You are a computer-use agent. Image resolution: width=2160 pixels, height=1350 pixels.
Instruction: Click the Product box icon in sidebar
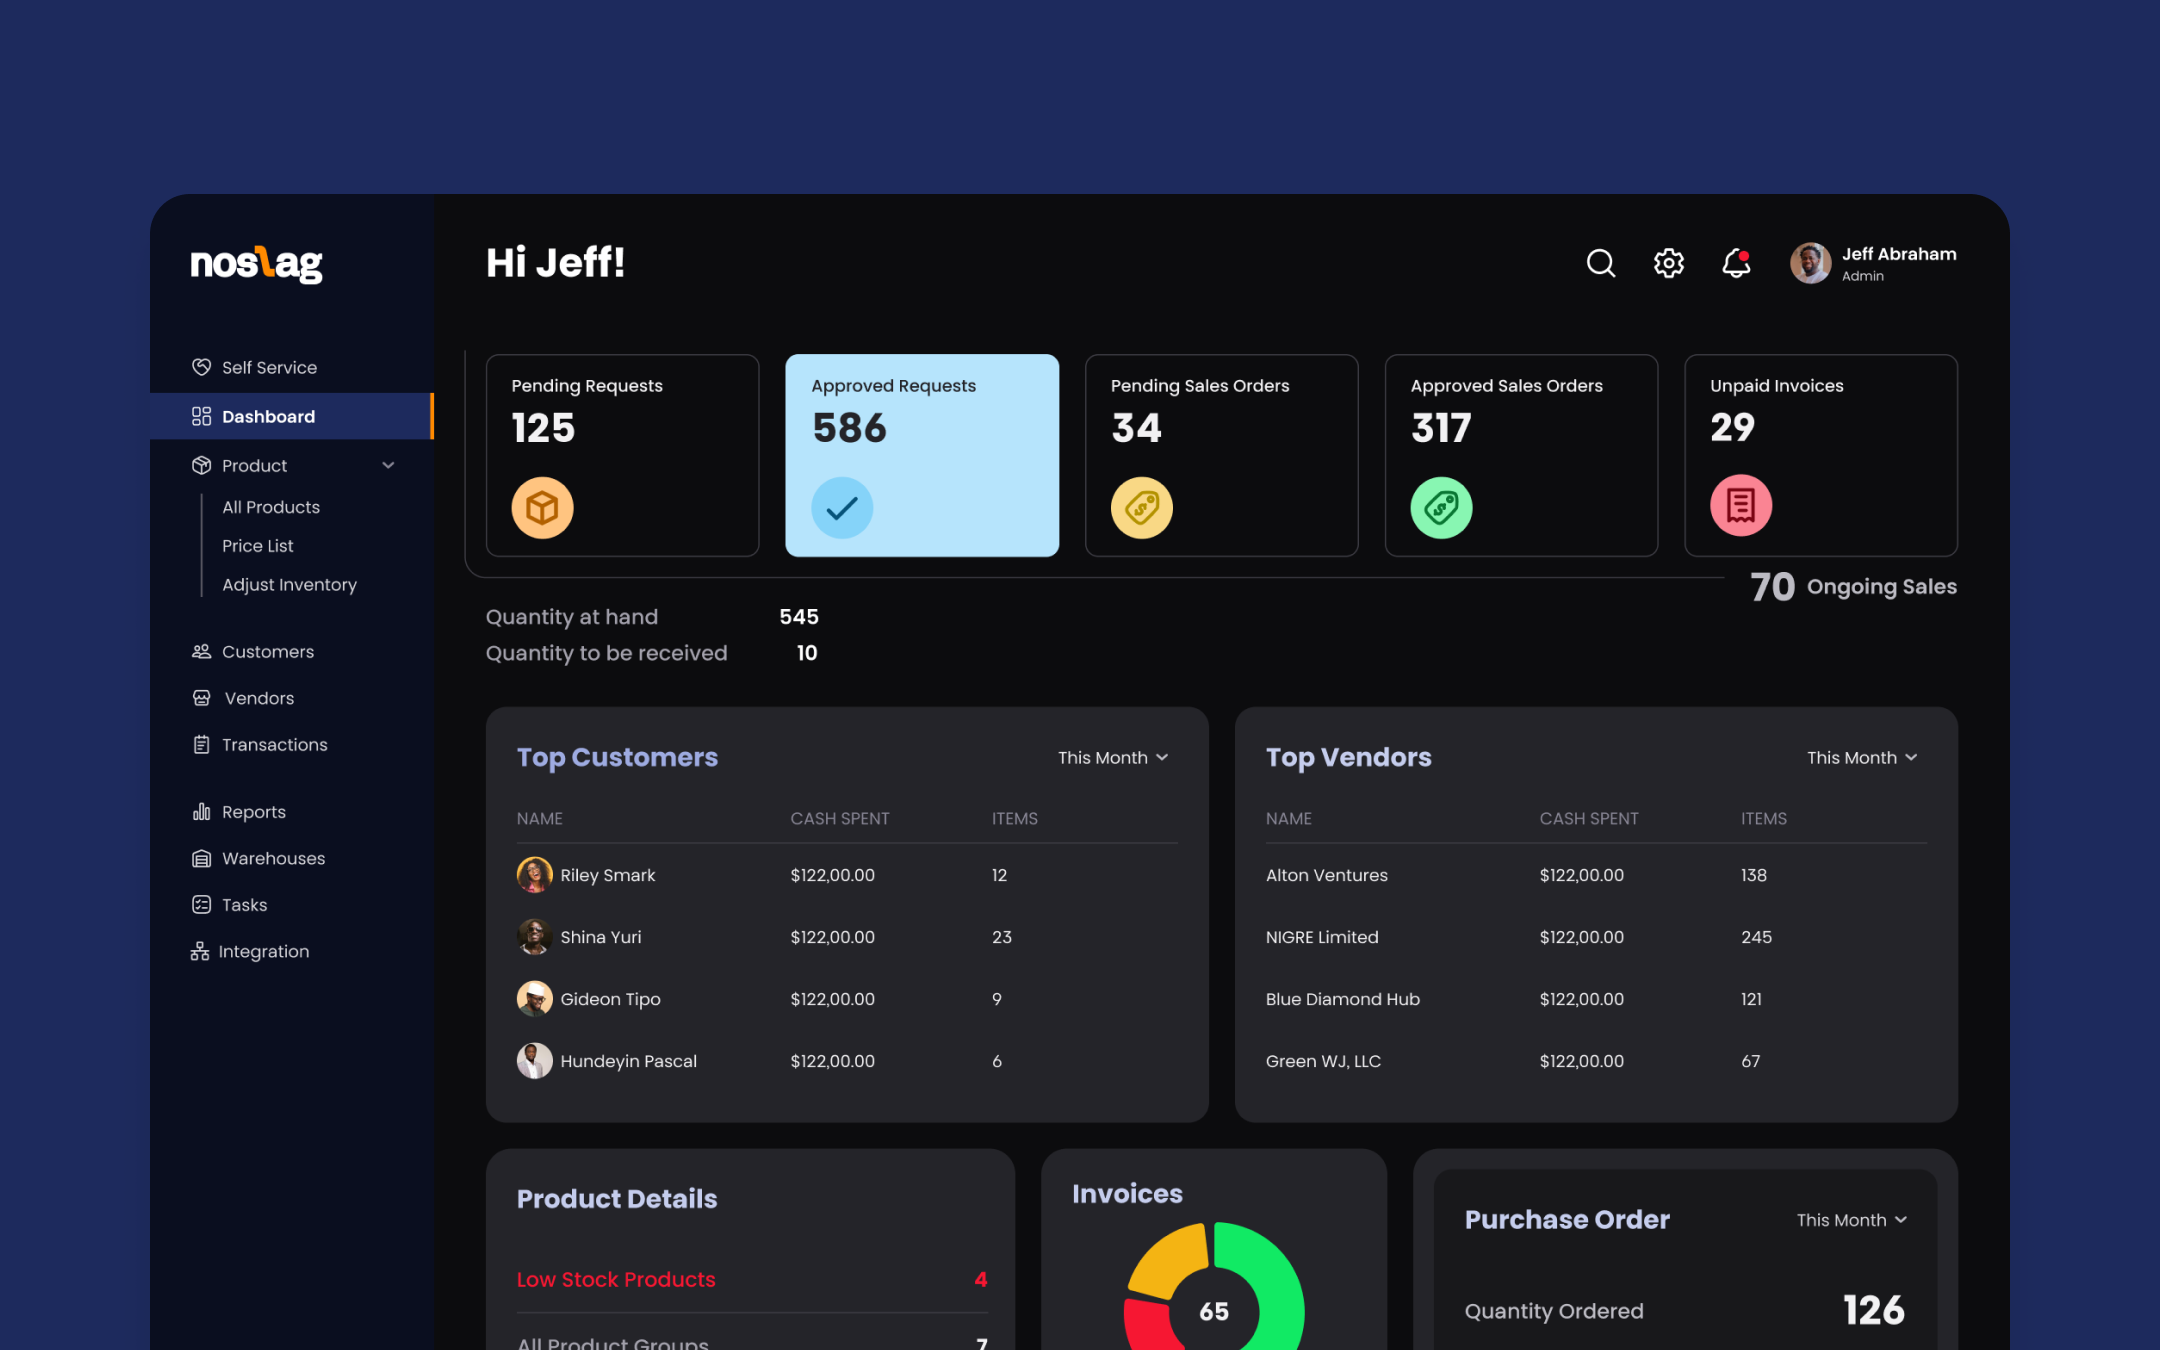click(x=201, y=465)
